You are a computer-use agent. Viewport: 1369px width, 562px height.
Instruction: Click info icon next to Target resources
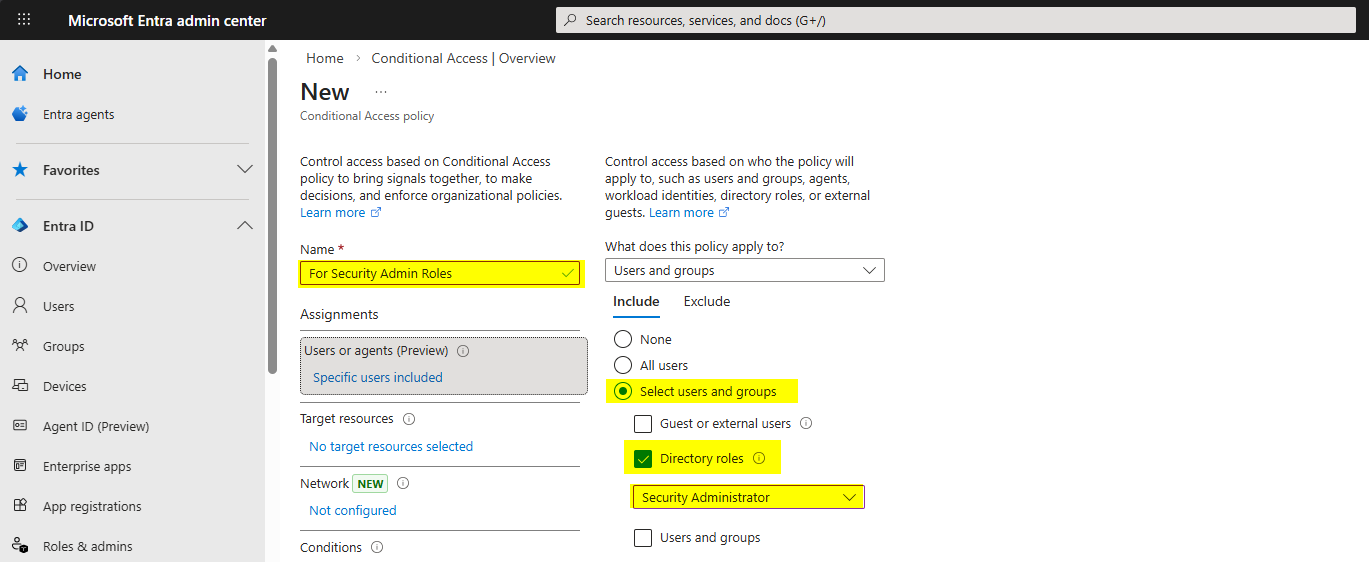[x=409, y=419]
